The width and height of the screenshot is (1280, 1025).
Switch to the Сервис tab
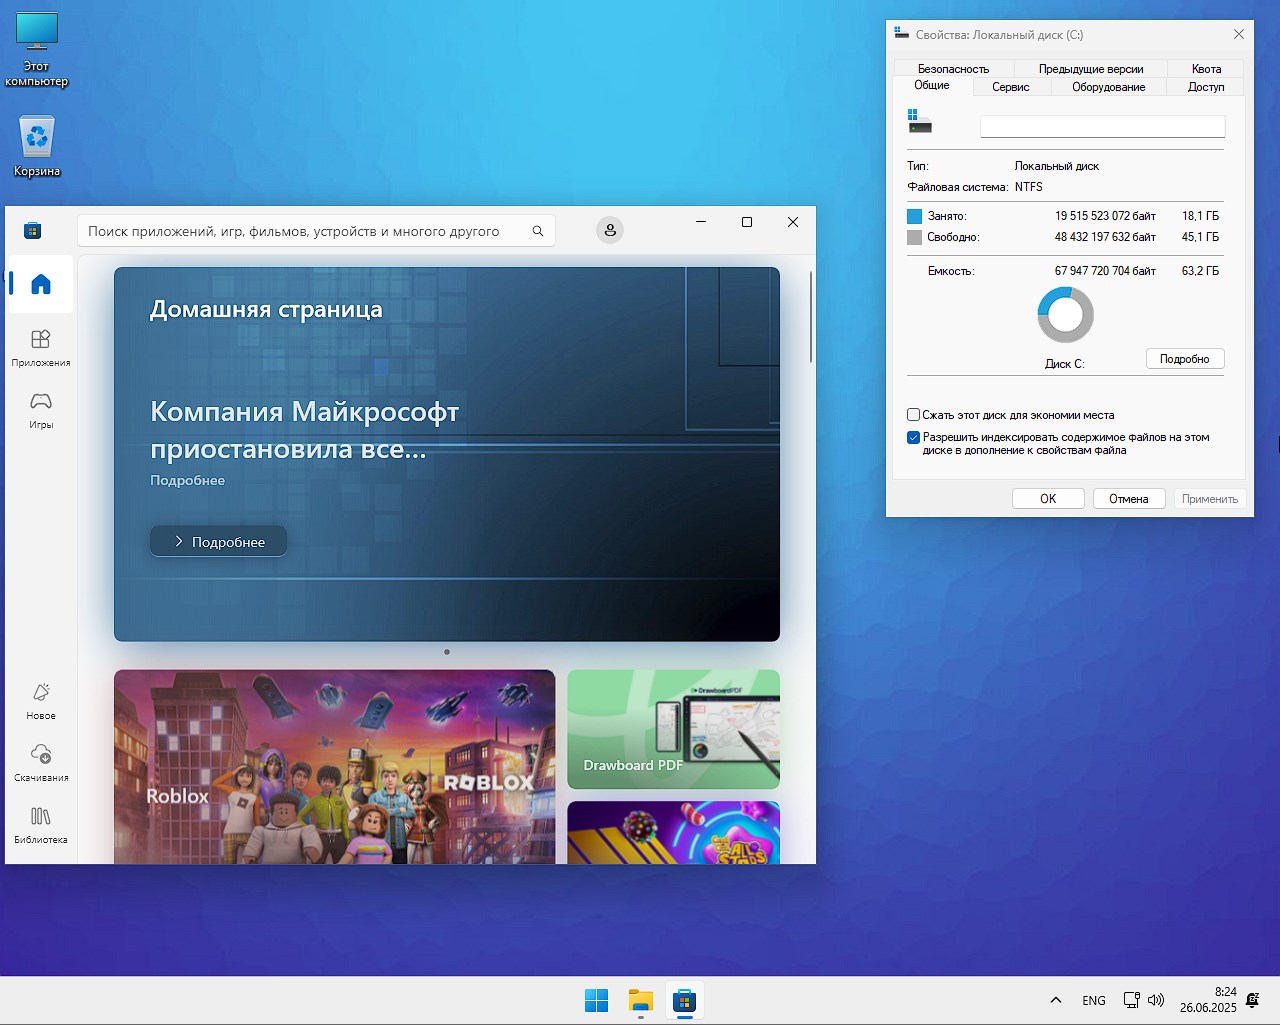click(1010, 87)
